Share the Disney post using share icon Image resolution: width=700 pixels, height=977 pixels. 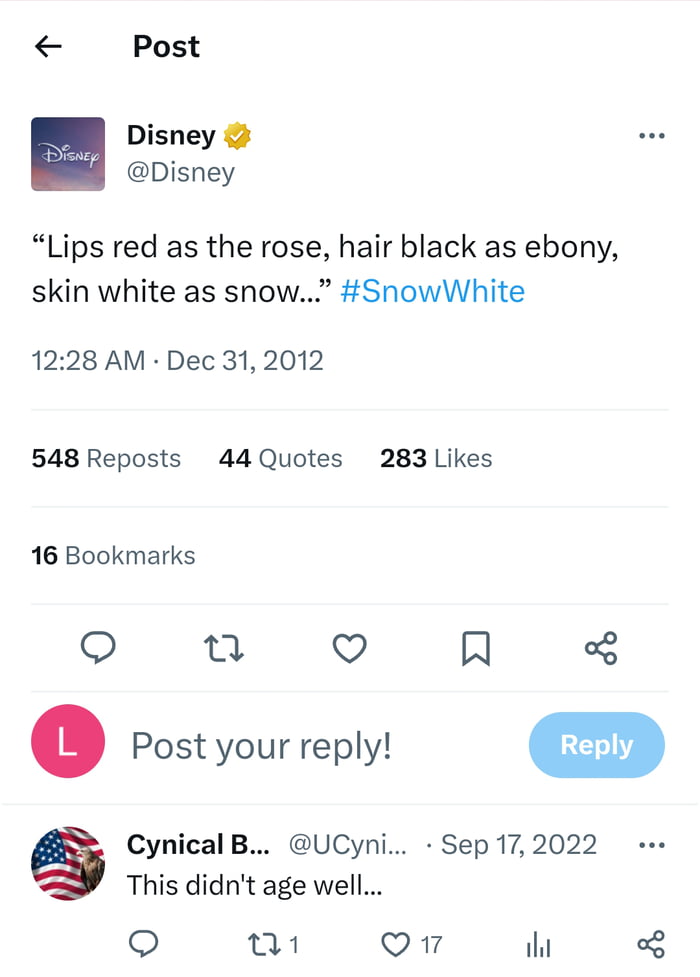[600, 649]
